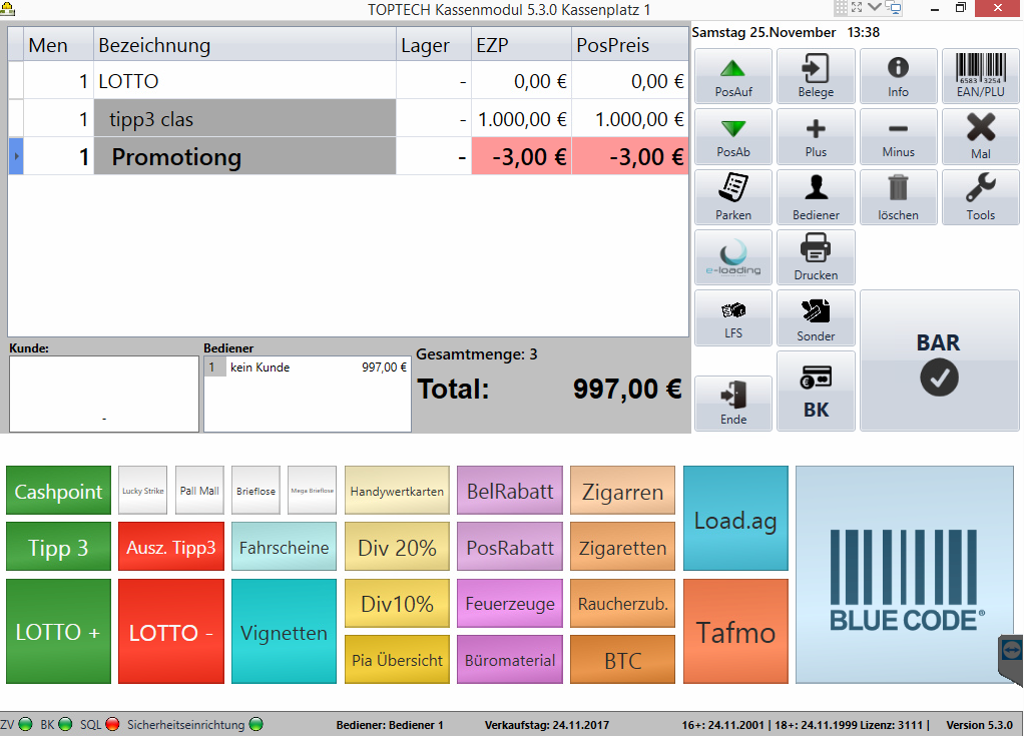The image size is (1024, 736).
Task: Apply Div10% discount tile
Action: pyautogui.click(x=397, y=603)
